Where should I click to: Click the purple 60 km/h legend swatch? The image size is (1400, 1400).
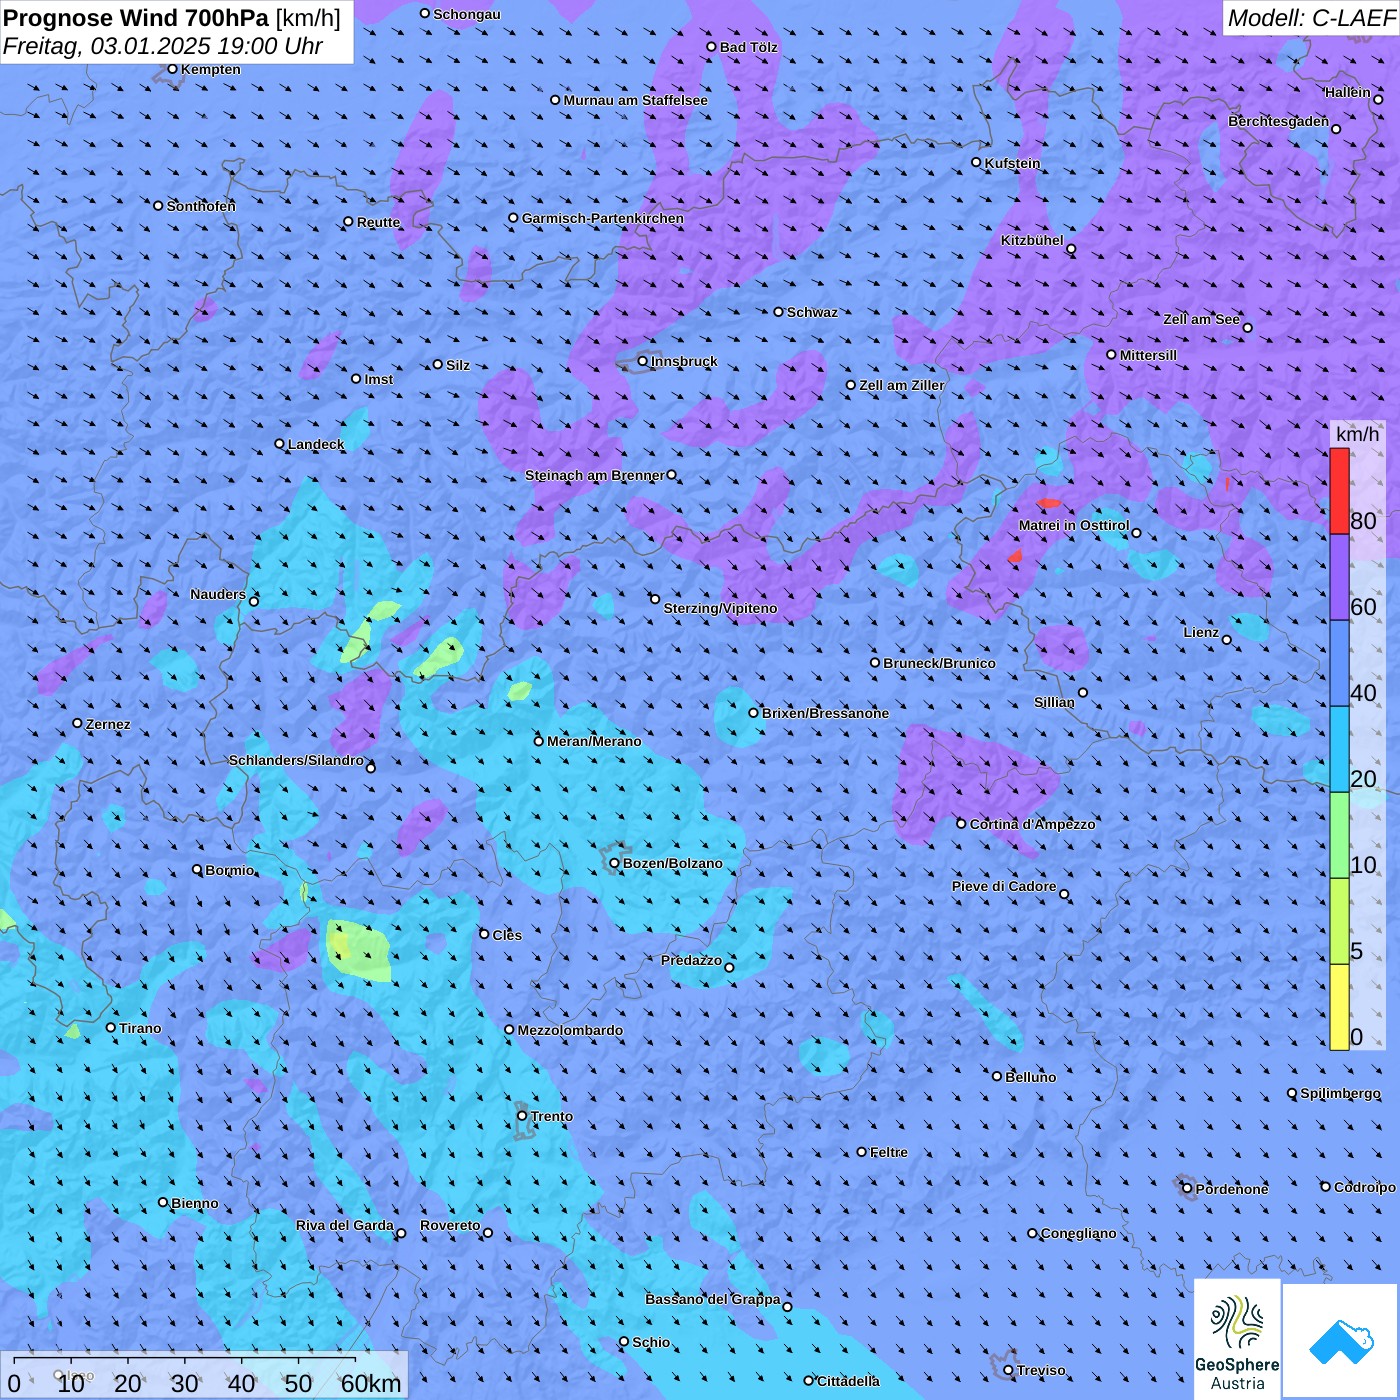click(1339, 578)
